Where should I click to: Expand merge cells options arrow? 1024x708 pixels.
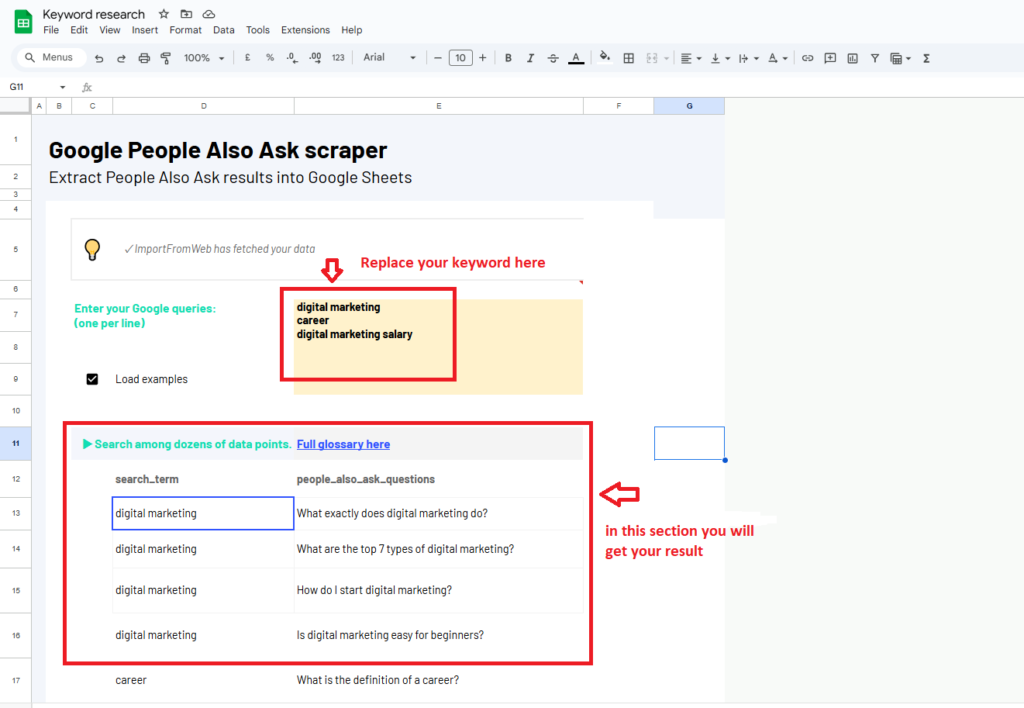[666, 58]
